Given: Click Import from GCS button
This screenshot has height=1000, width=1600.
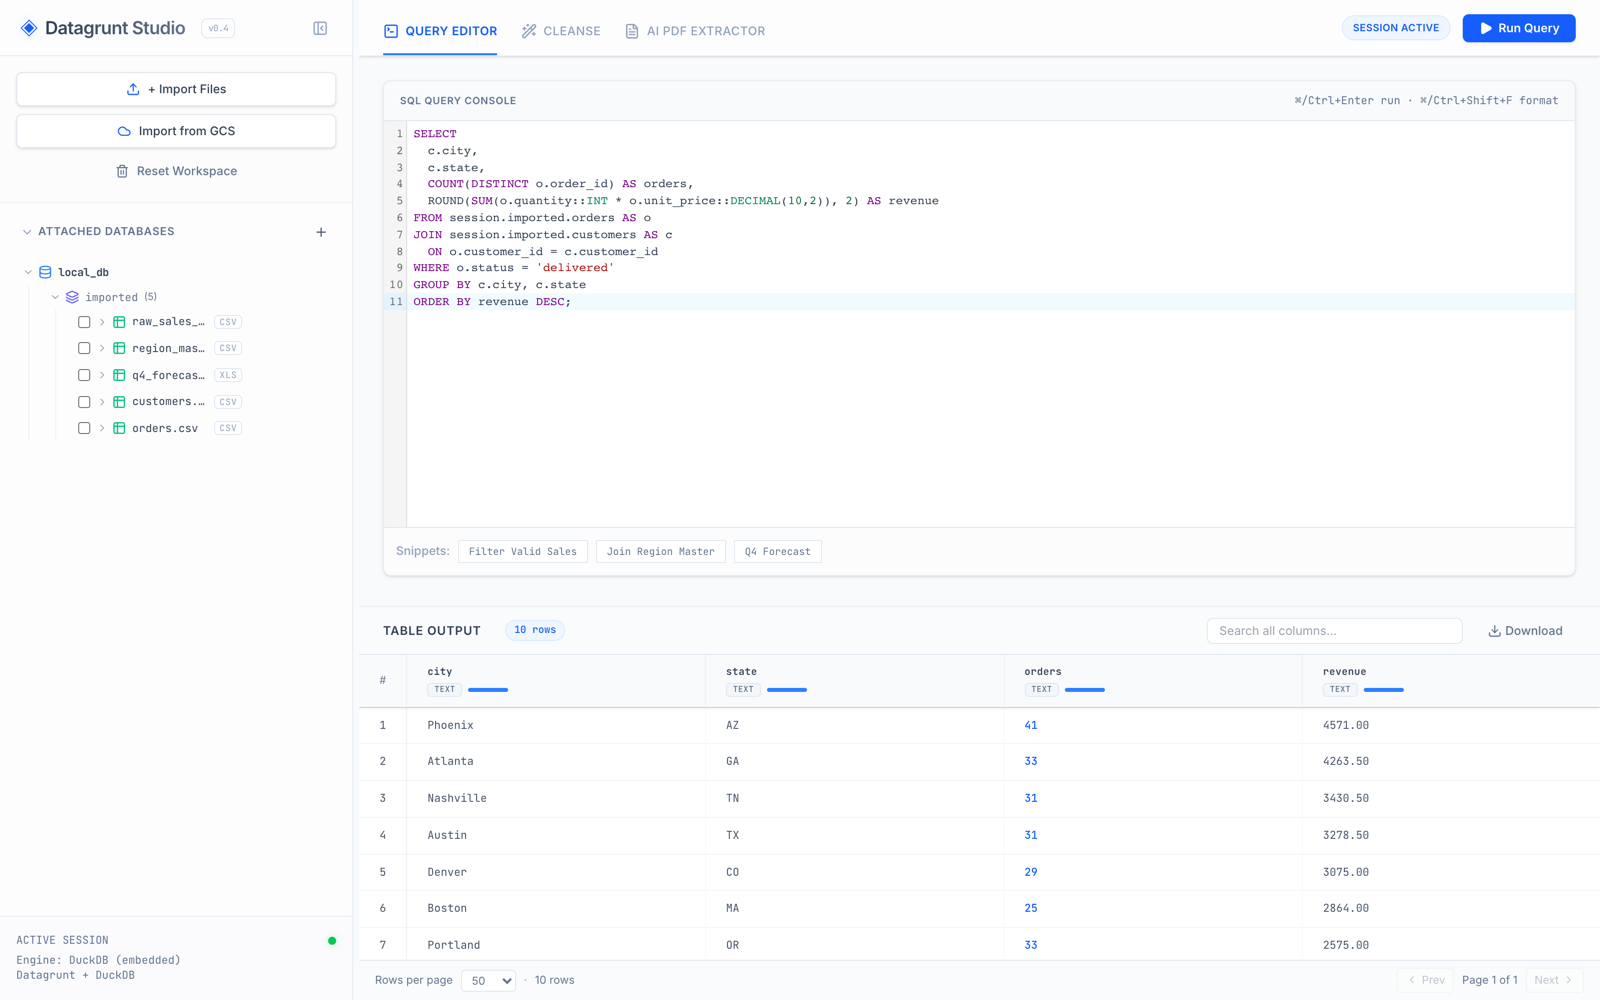Looking at the screenshot, I should click(176, 131).
